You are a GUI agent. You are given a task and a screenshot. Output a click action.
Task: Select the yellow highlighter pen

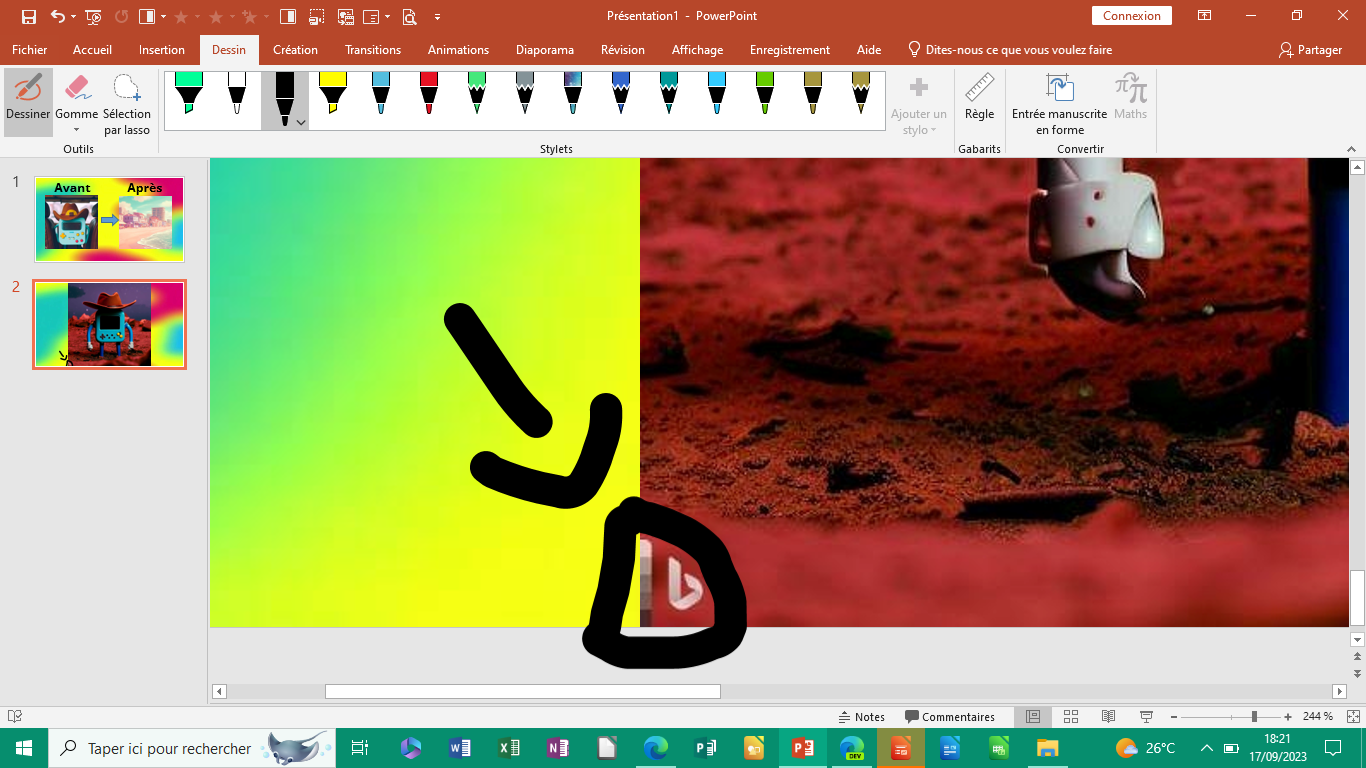point(332,94)
